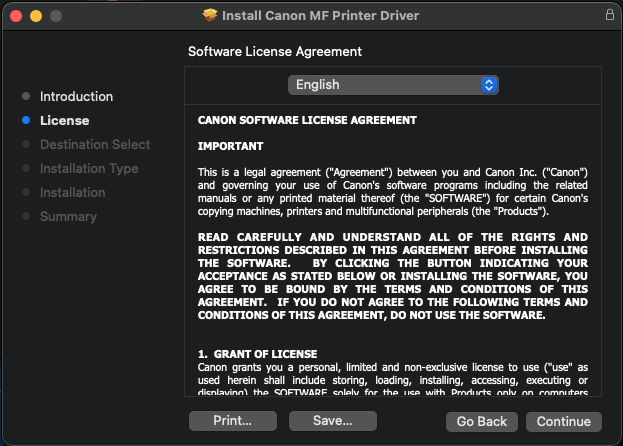Image resolution: width=623 pixels, height=446 pixels.
Task: Click the Installation step in the sidebar
Action: [72, 193]
